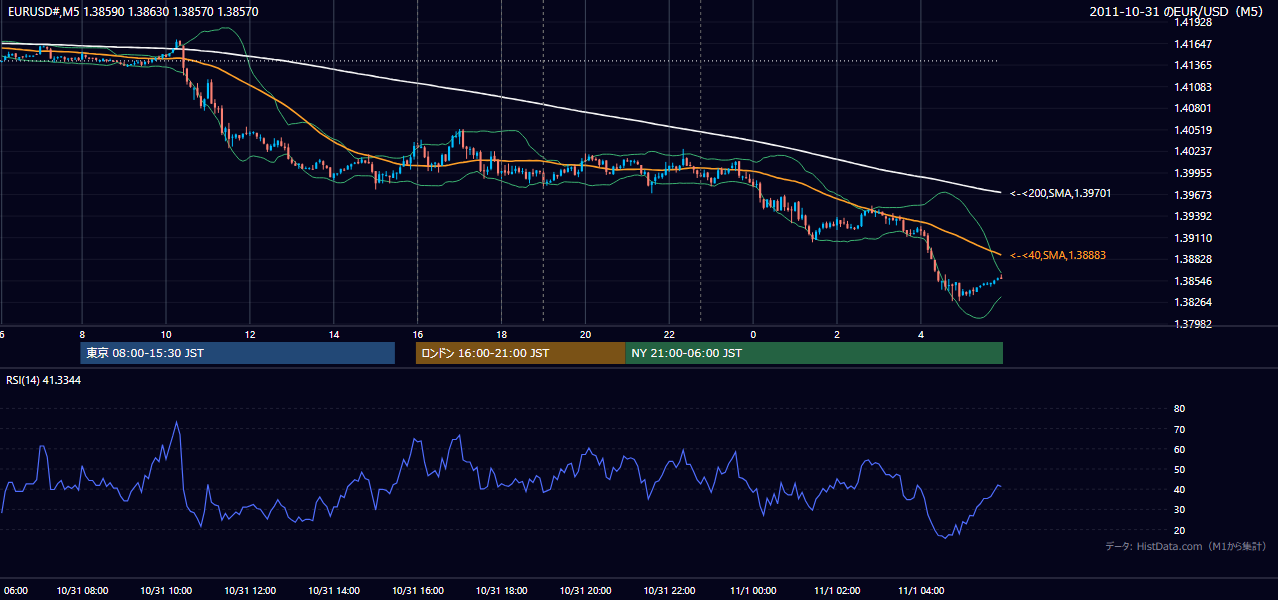The image size is (1278, 600).
Task: Click the 40 SMA 1.38883 label
Action: [1057, 256]
